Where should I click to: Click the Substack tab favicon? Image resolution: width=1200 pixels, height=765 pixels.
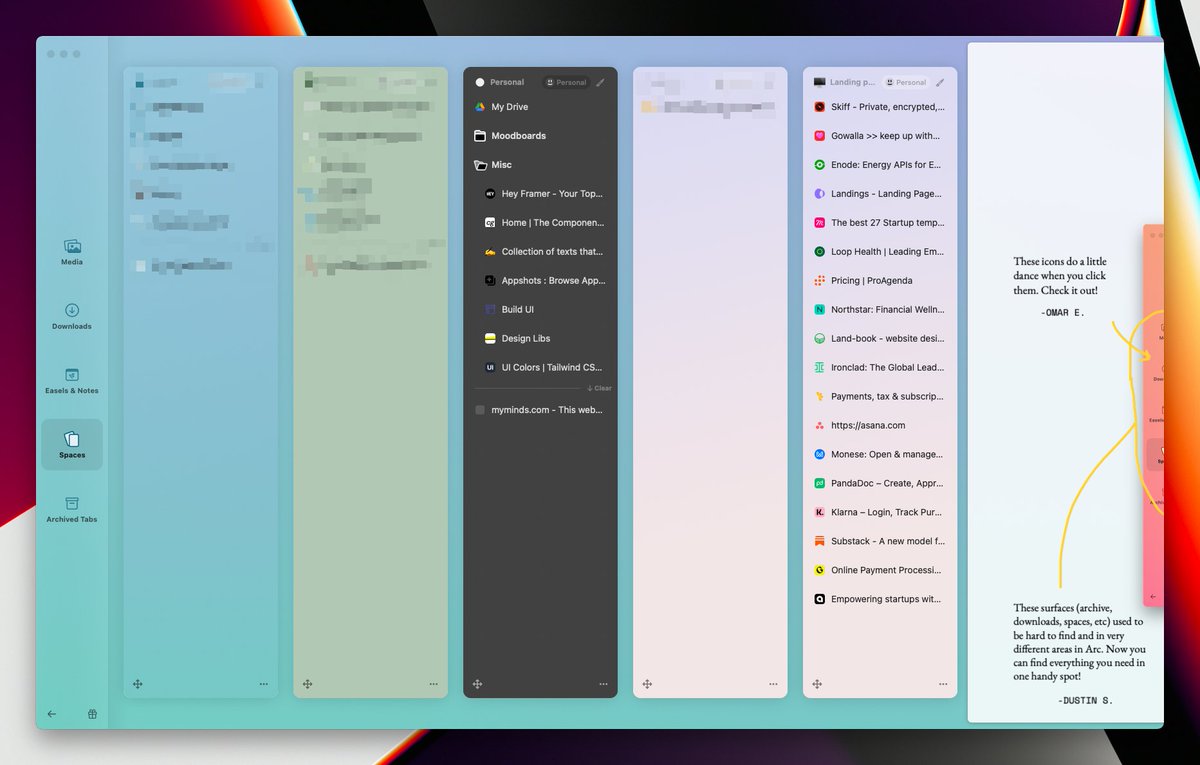(x=819, y=541)
